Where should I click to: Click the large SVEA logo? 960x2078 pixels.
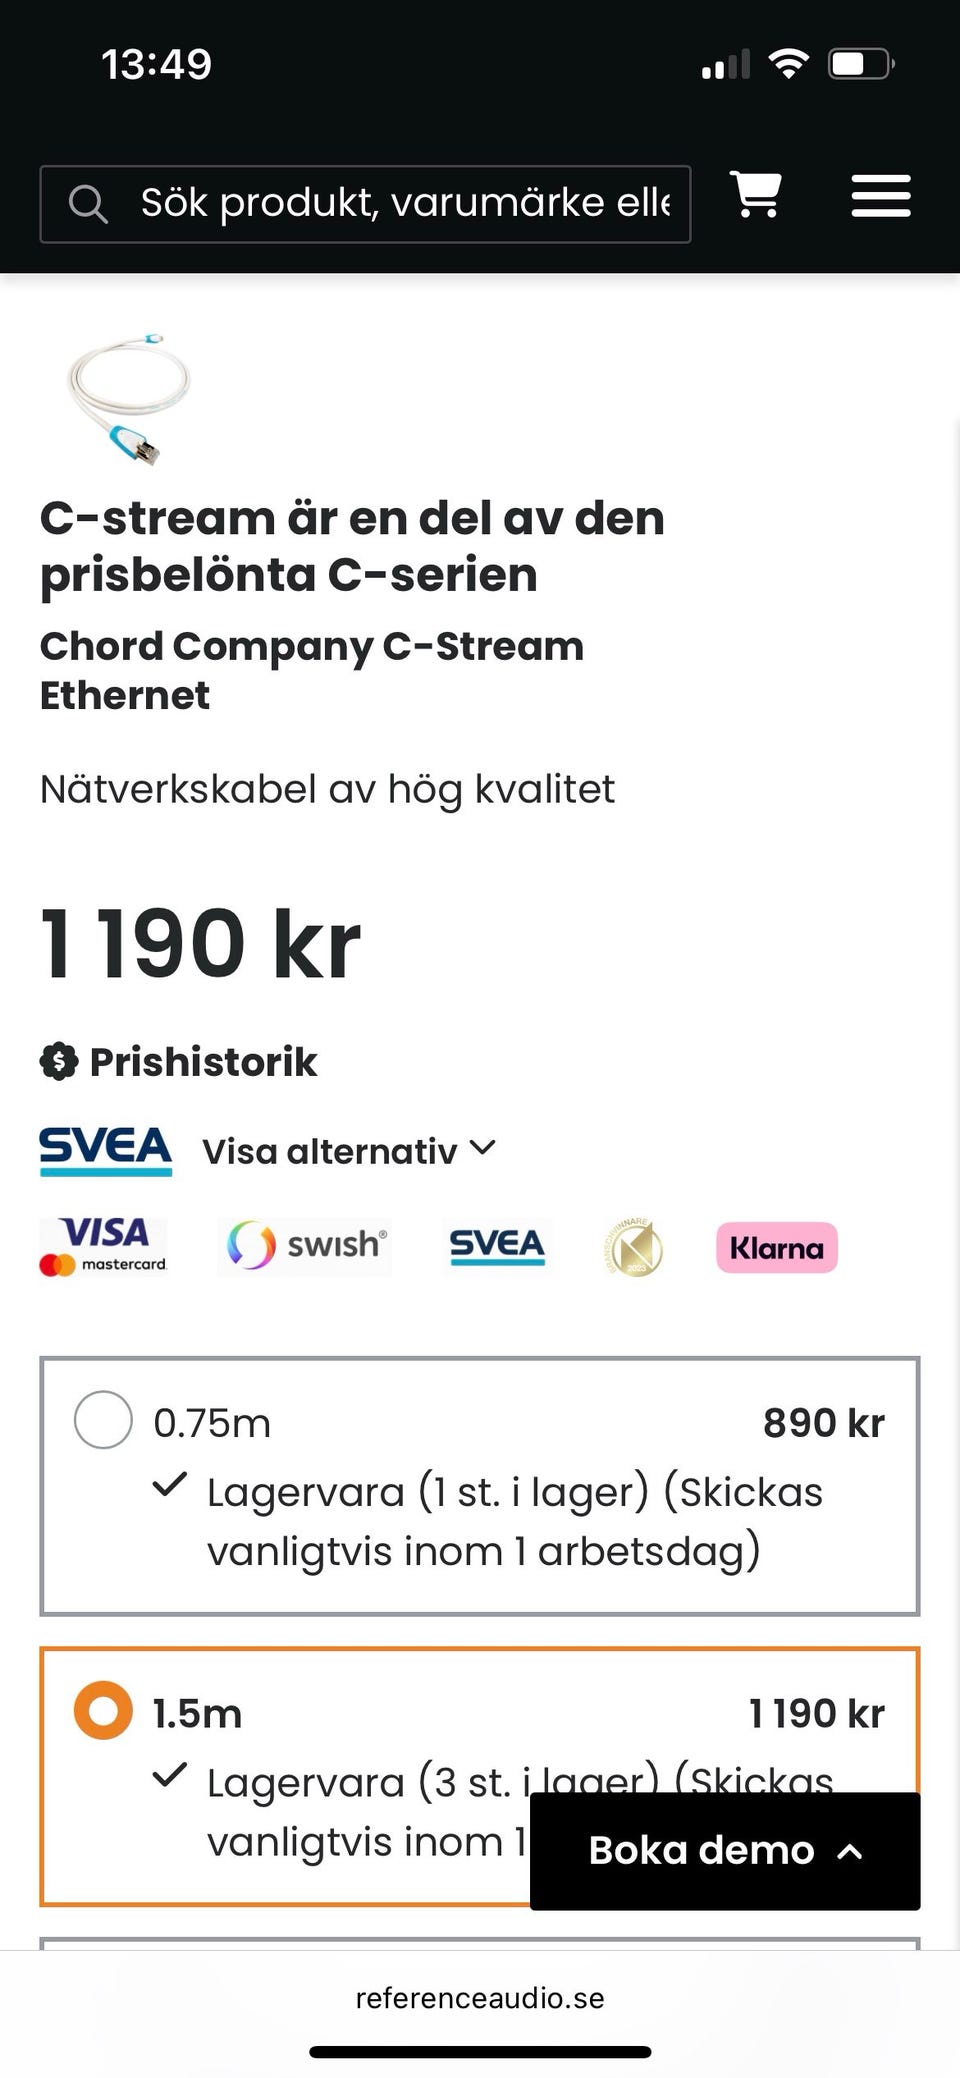click(105, 1150)
